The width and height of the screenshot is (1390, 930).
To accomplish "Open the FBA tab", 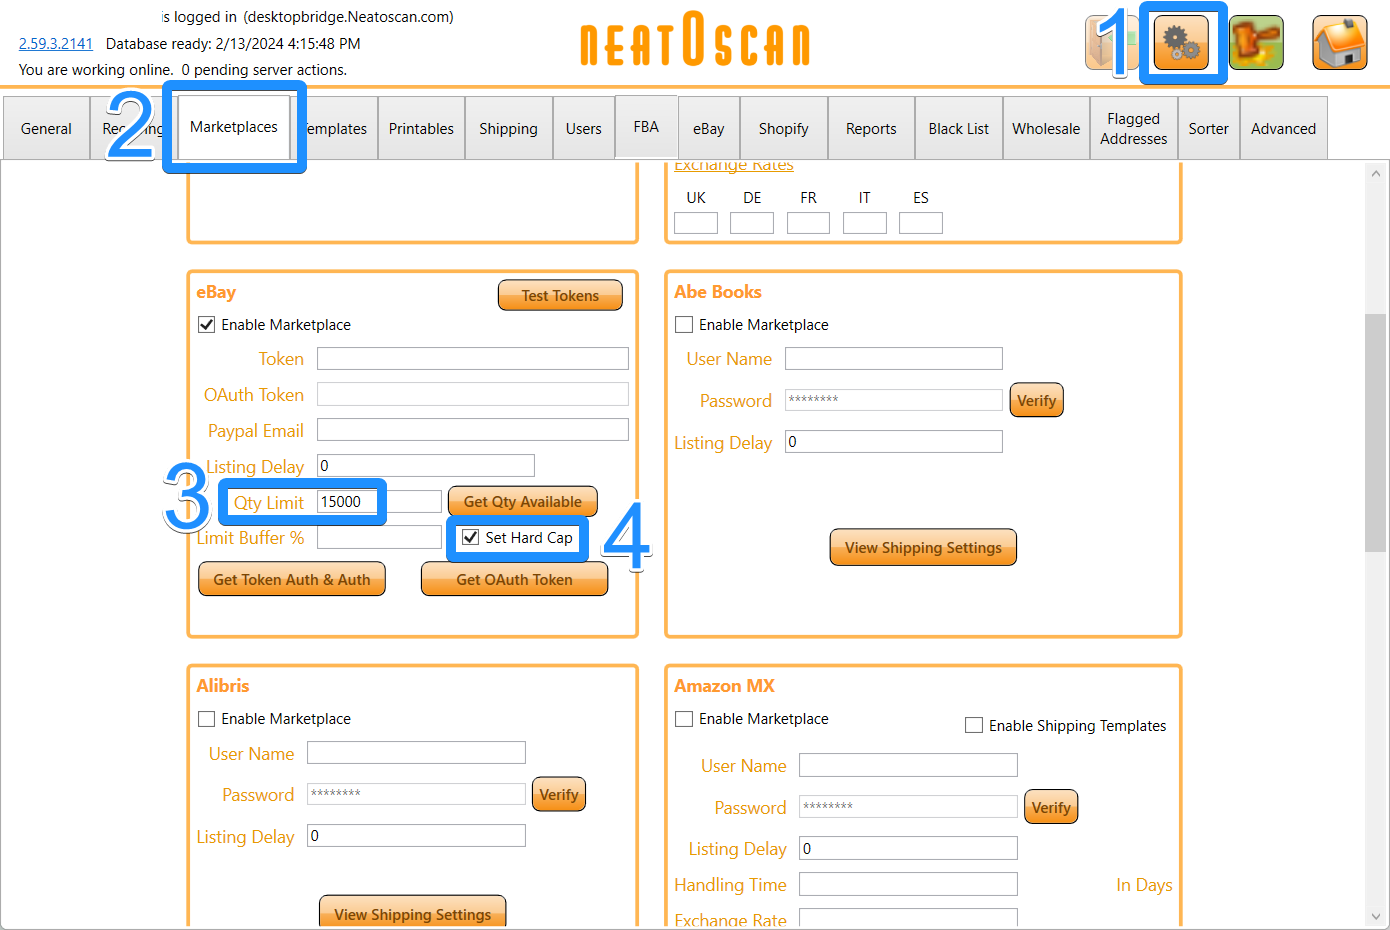I will 646,127.
